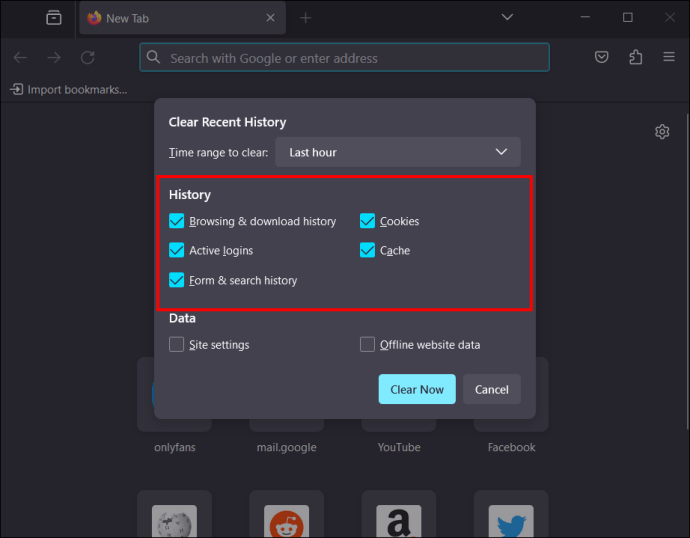This screenshot has width=690, height=538.
Task: Click the Clear Now button
Action: [417, 389]
